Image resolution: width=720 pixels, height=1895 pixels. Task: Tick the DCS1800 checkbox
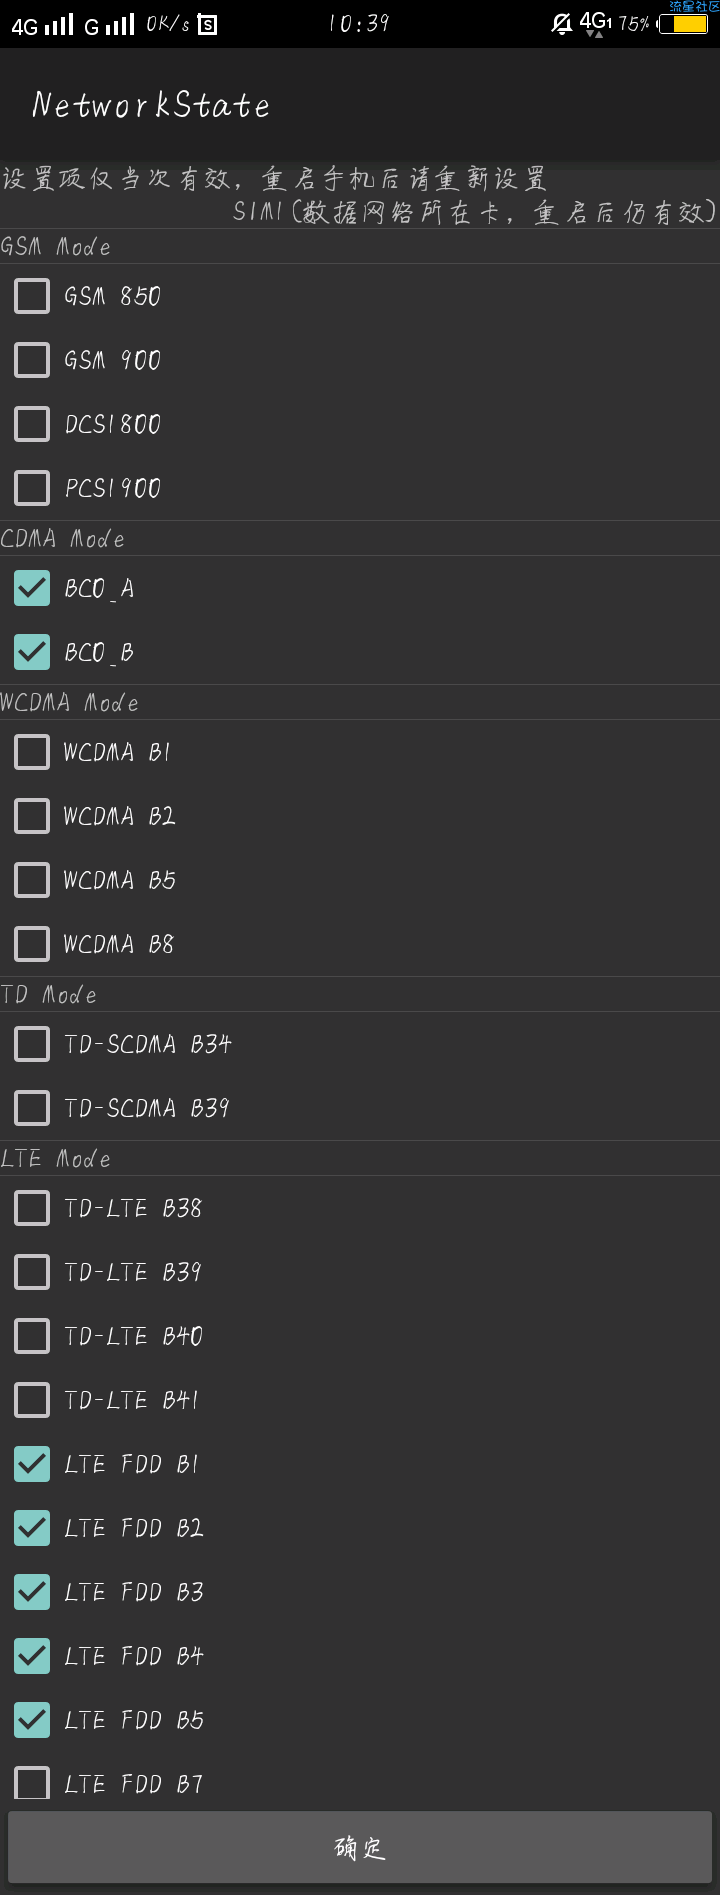pos(32,424)
